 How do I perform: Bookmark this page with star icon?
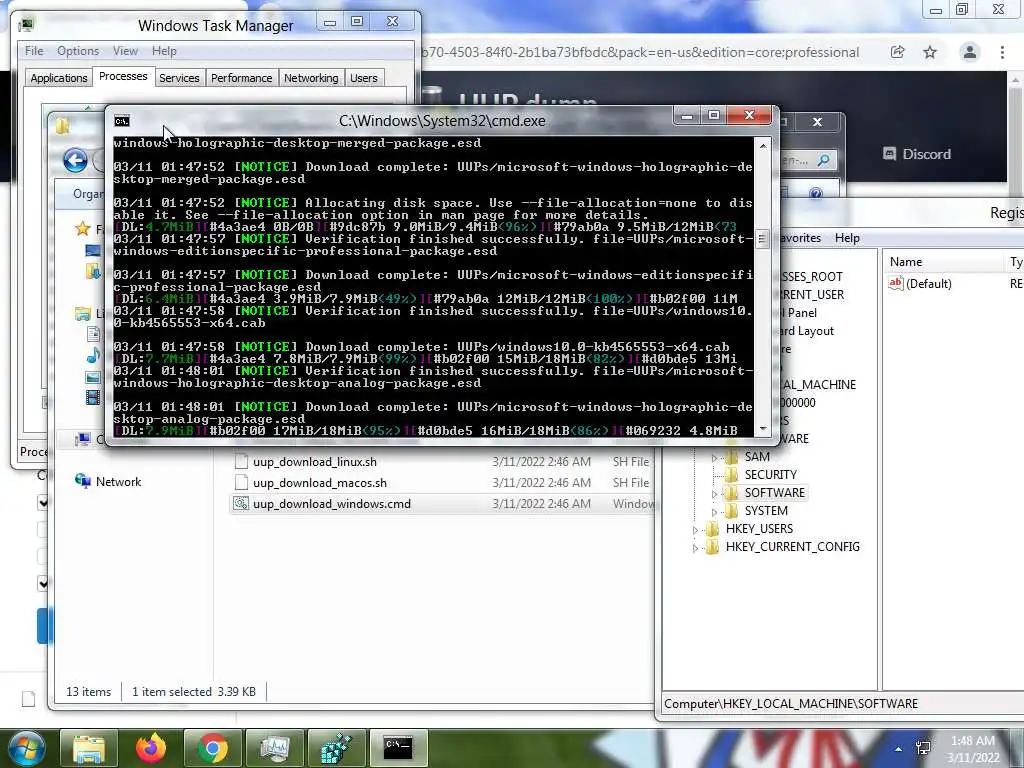tap(930, 52)
